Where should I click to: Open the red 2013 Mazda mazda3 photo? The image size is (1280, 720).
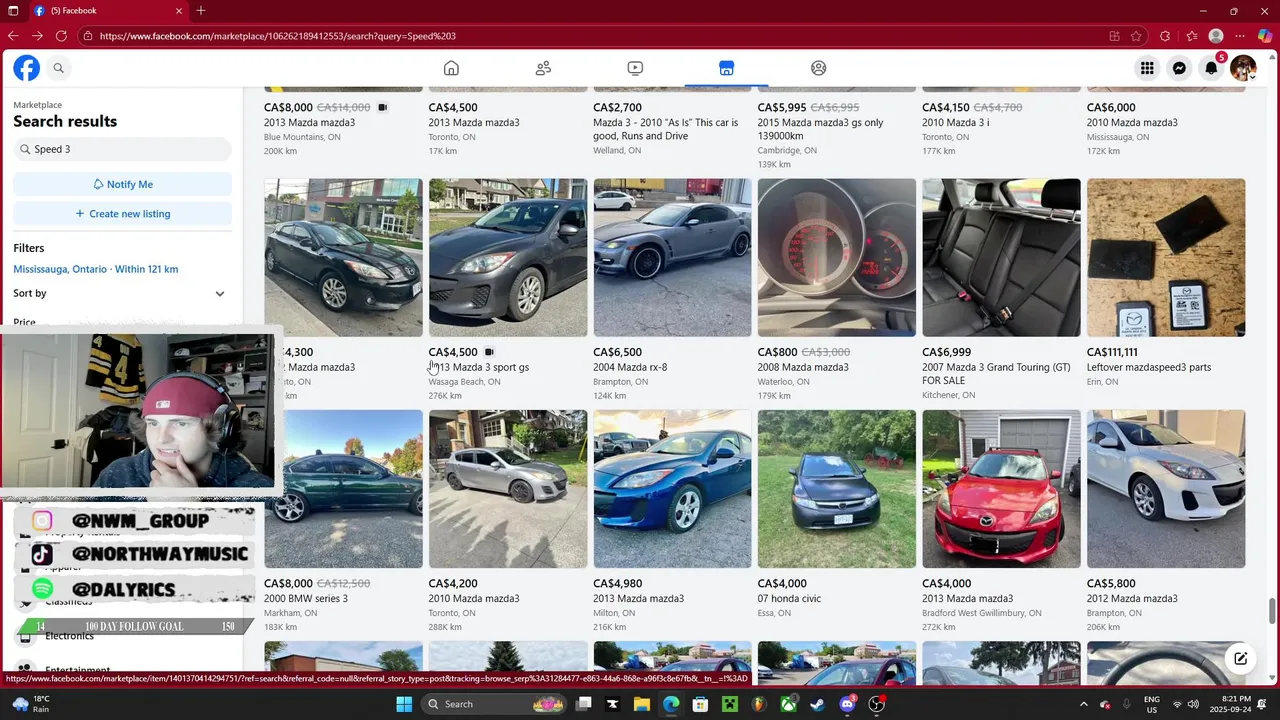pyautogui.click(x=1001, y=489)
